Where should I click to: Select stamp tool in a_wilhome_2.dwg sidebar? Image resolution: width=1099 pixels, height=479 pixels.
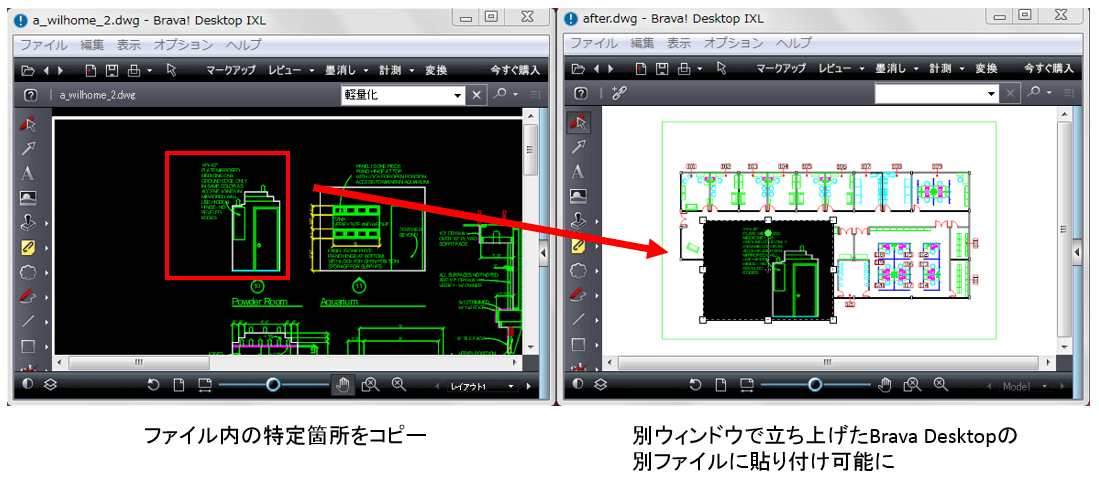pyautogui.click(x=28, y=222)
